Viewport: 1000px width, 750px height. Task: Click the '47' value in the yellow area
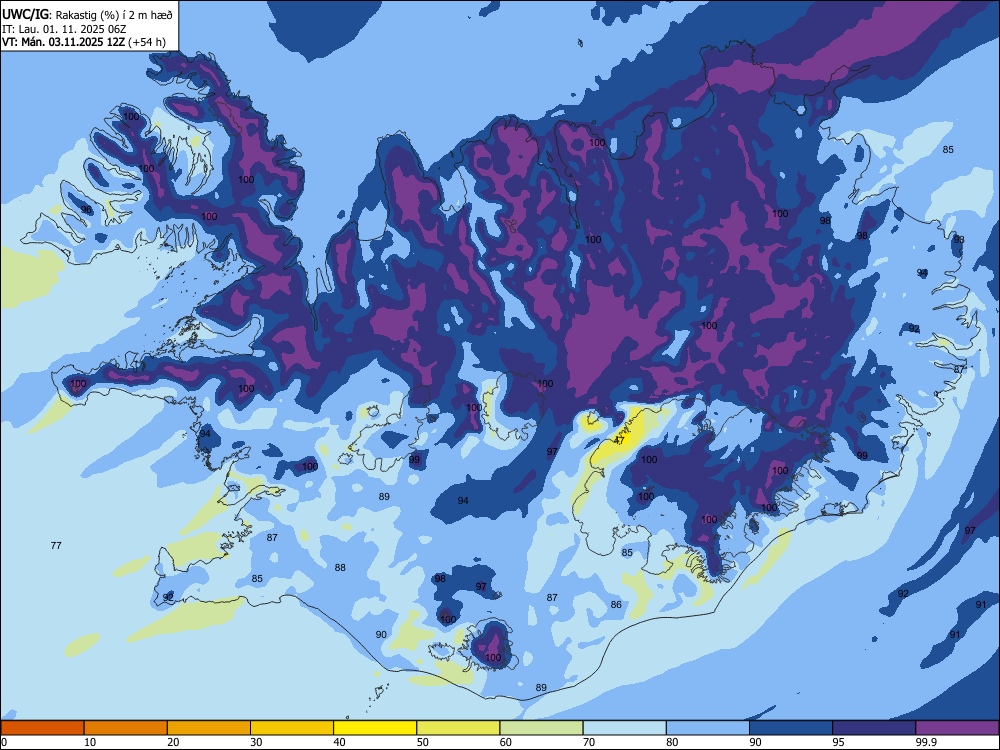[x=619, y=440]
